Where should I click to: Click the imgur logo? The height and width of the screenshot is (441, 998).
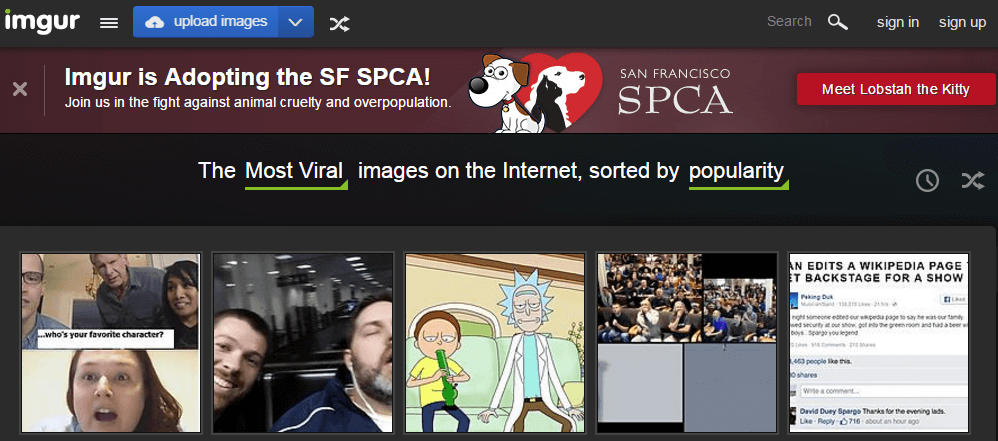(41, 22)
